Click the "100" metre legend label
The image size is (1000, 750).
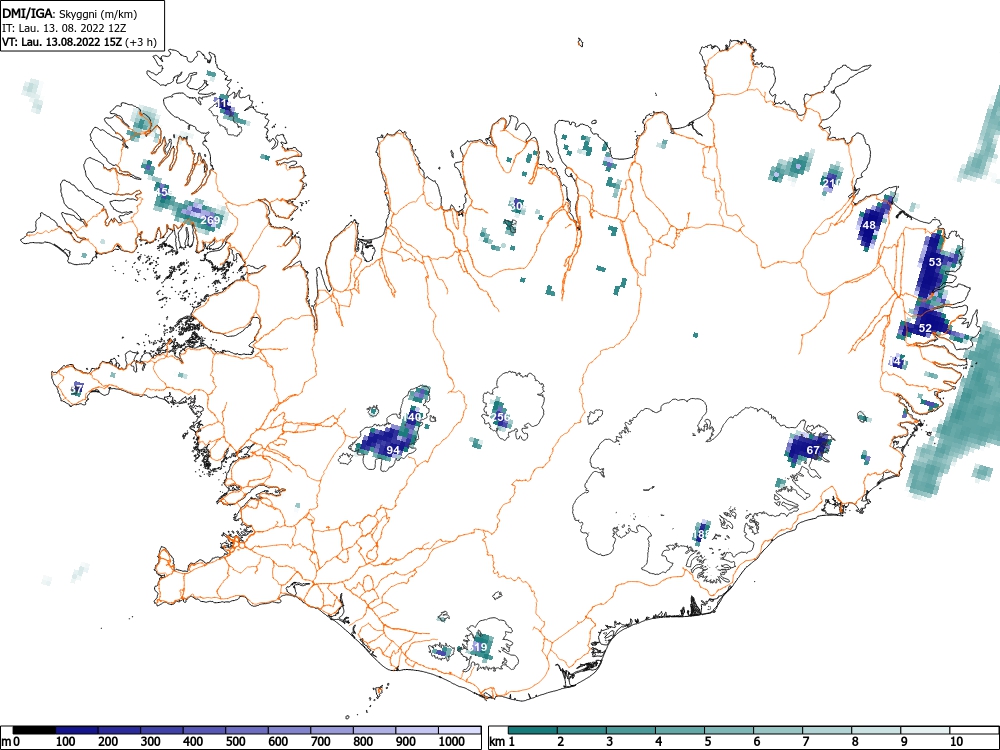66,742
